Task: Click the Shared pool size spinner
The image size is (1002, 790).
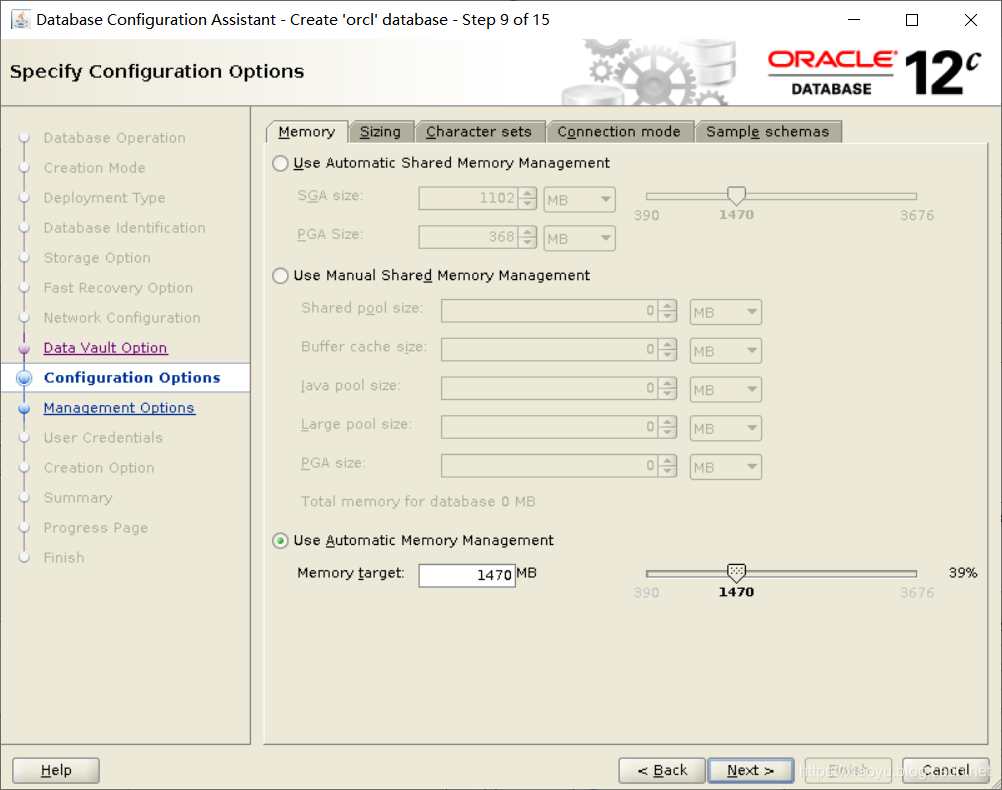Action: pos(668,311)
